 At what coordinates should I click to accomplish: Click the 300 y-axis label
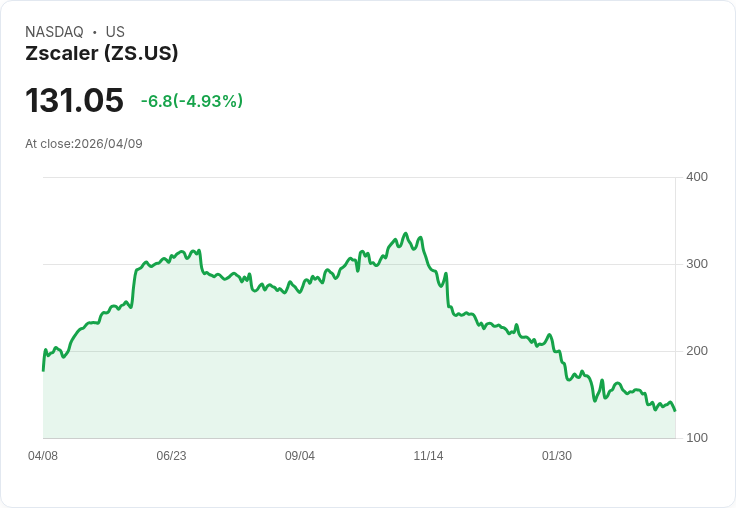pyautogui.click(x=696, y=264)
